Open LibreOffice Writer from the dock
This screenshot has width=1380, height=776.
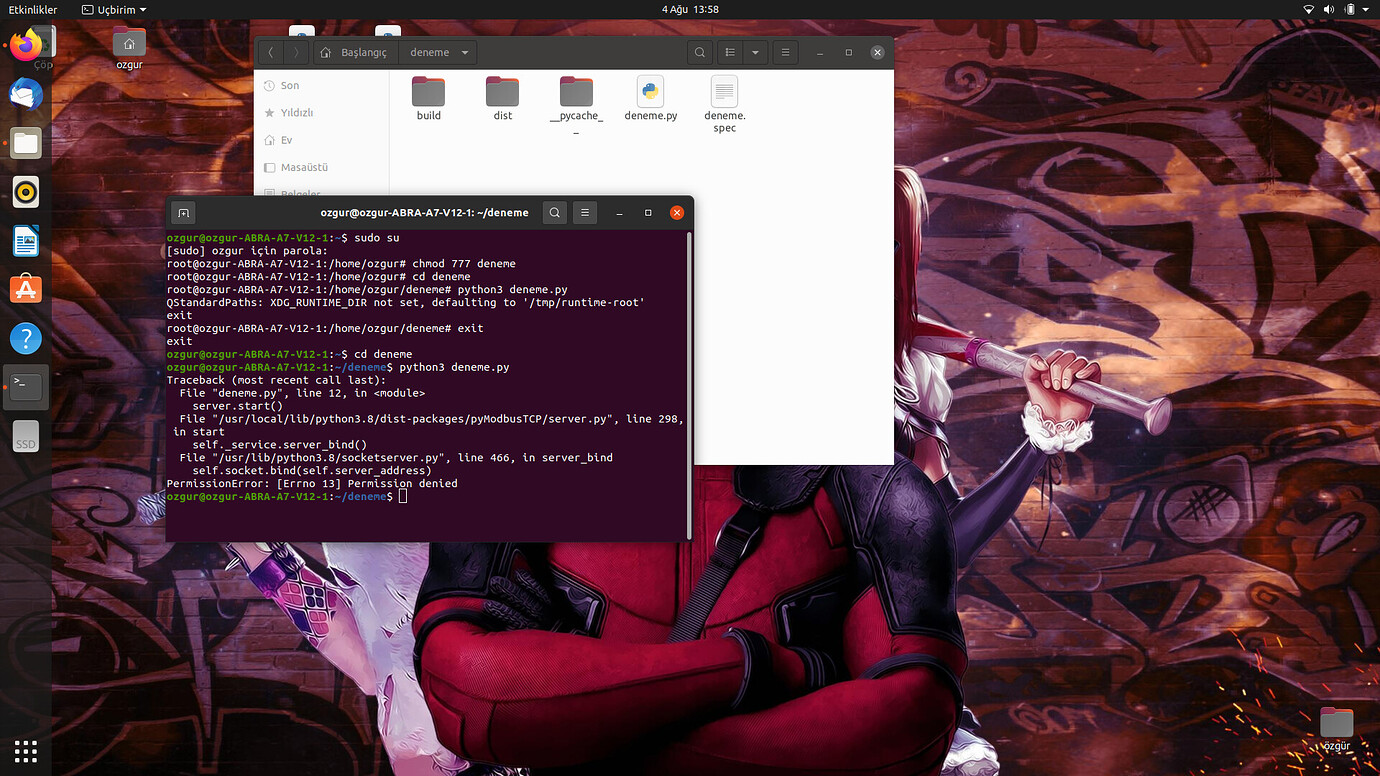pos(26,240)
